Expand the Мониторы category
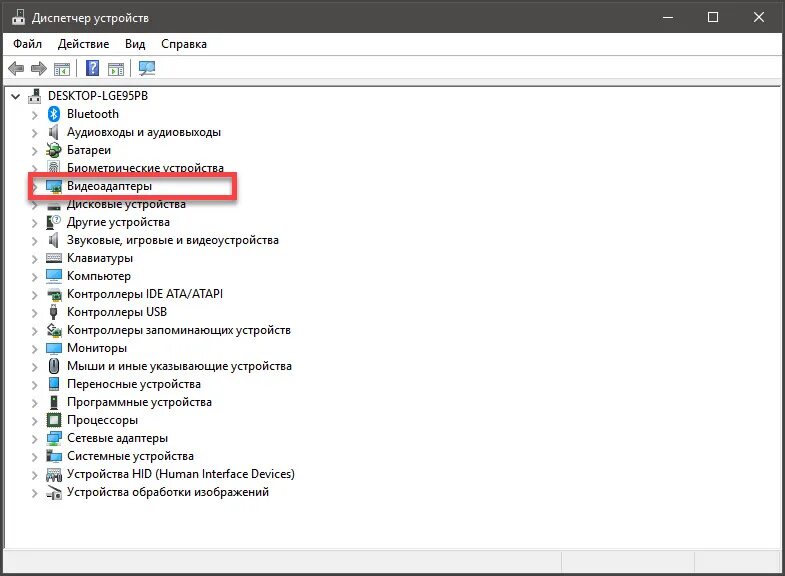This screenshot has width=785, height=576. (34, 349)
